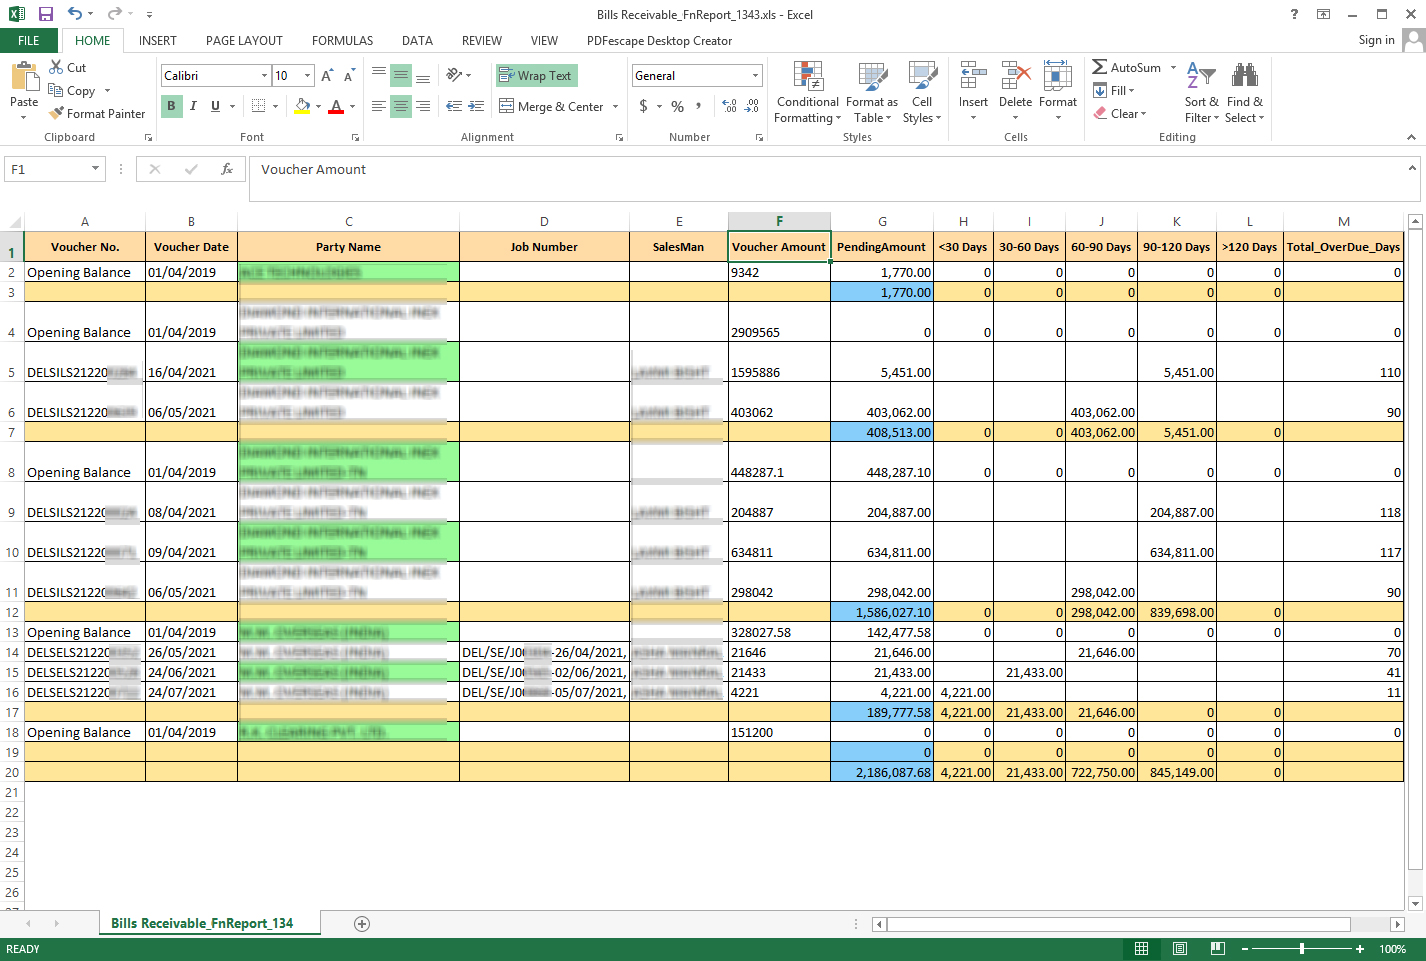Click Sign in link
The image size is (1426, 961).
click(x=1376, y=40)
